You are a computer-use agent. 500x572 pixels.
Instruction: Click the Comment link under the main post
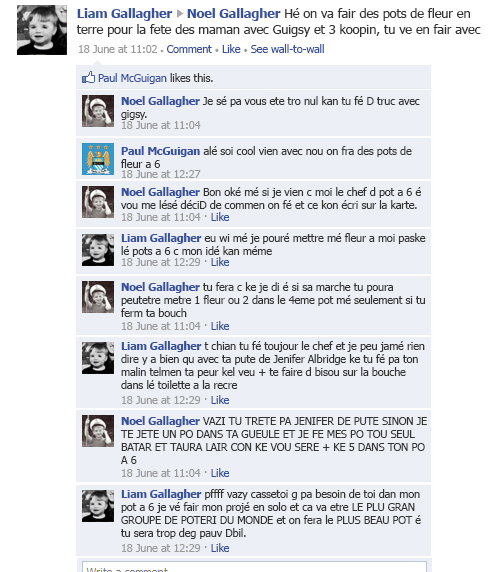[x=189, y=49]
